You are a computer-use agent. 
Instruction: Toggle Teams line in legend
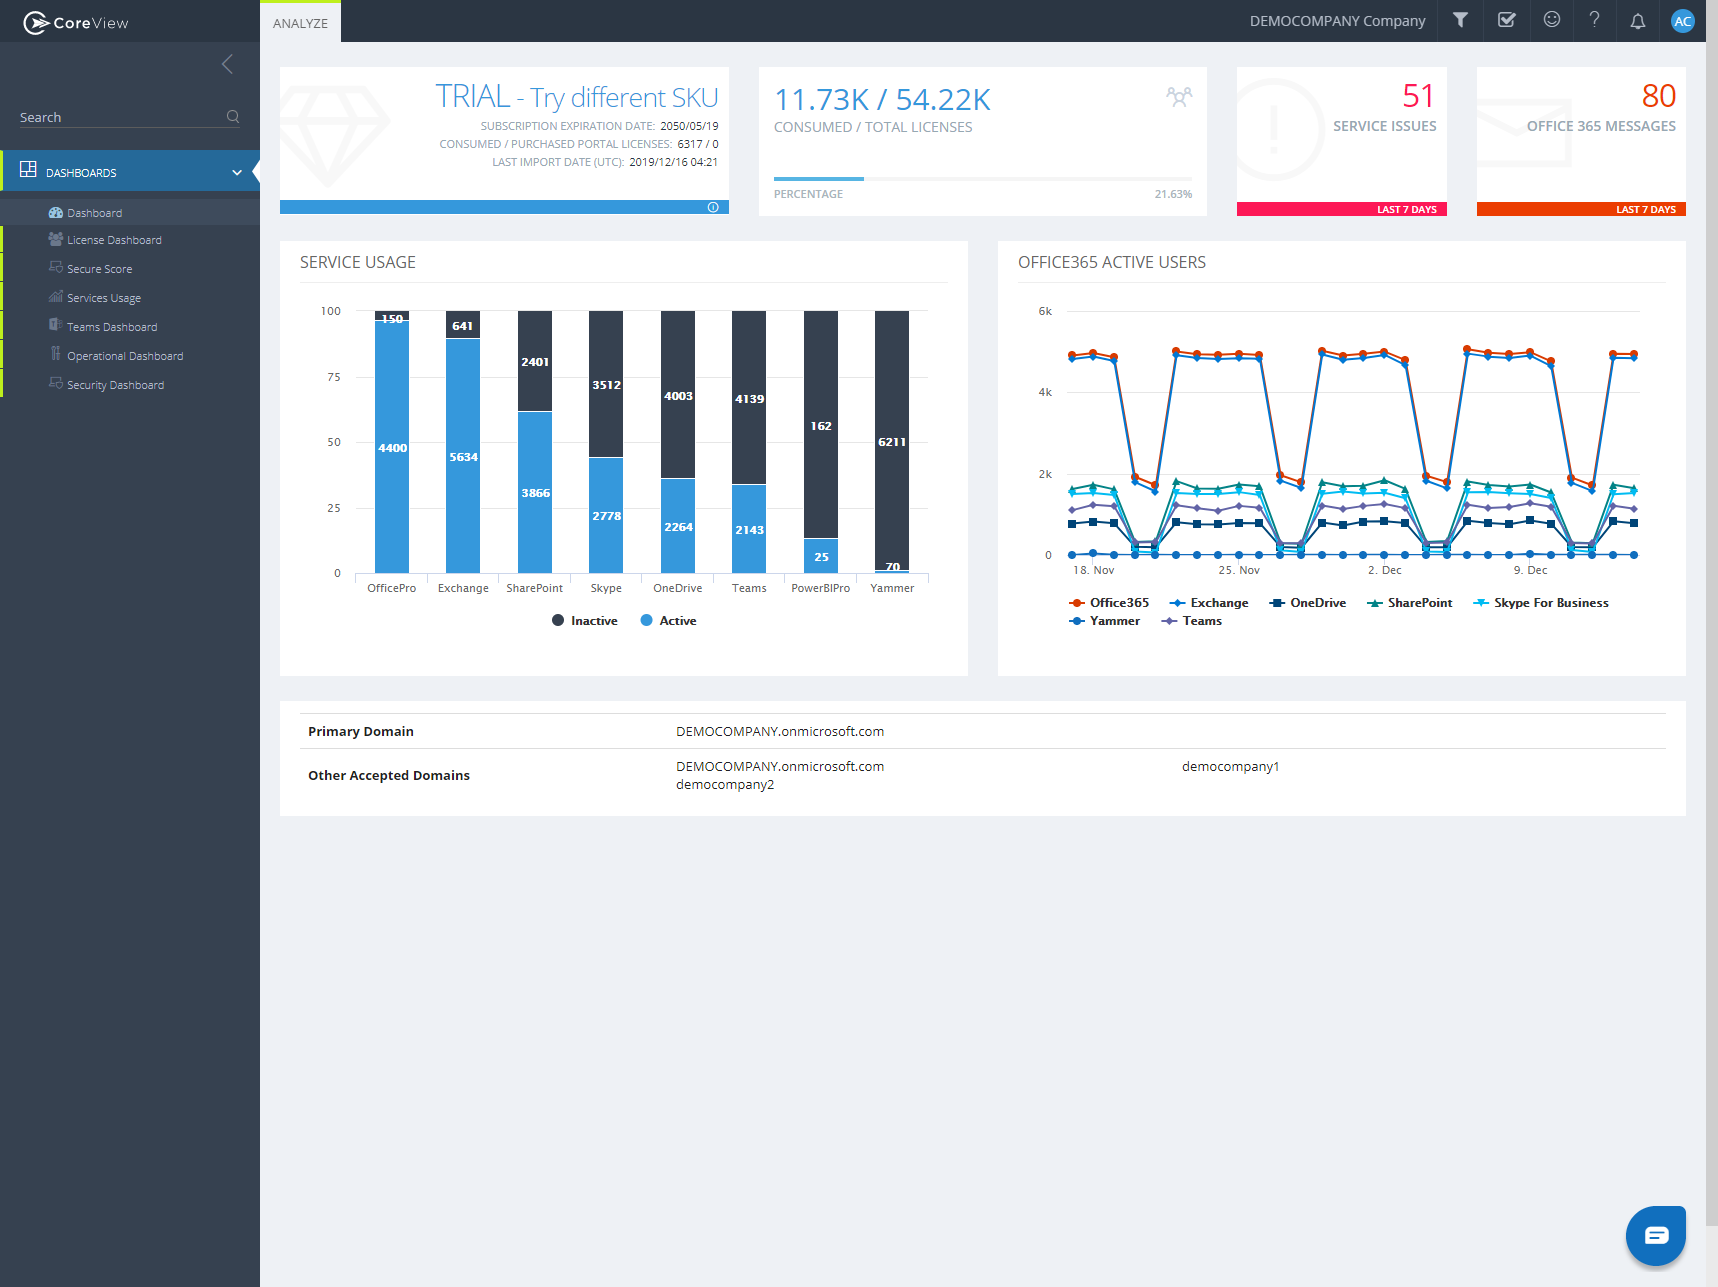tap(1192, 621)
